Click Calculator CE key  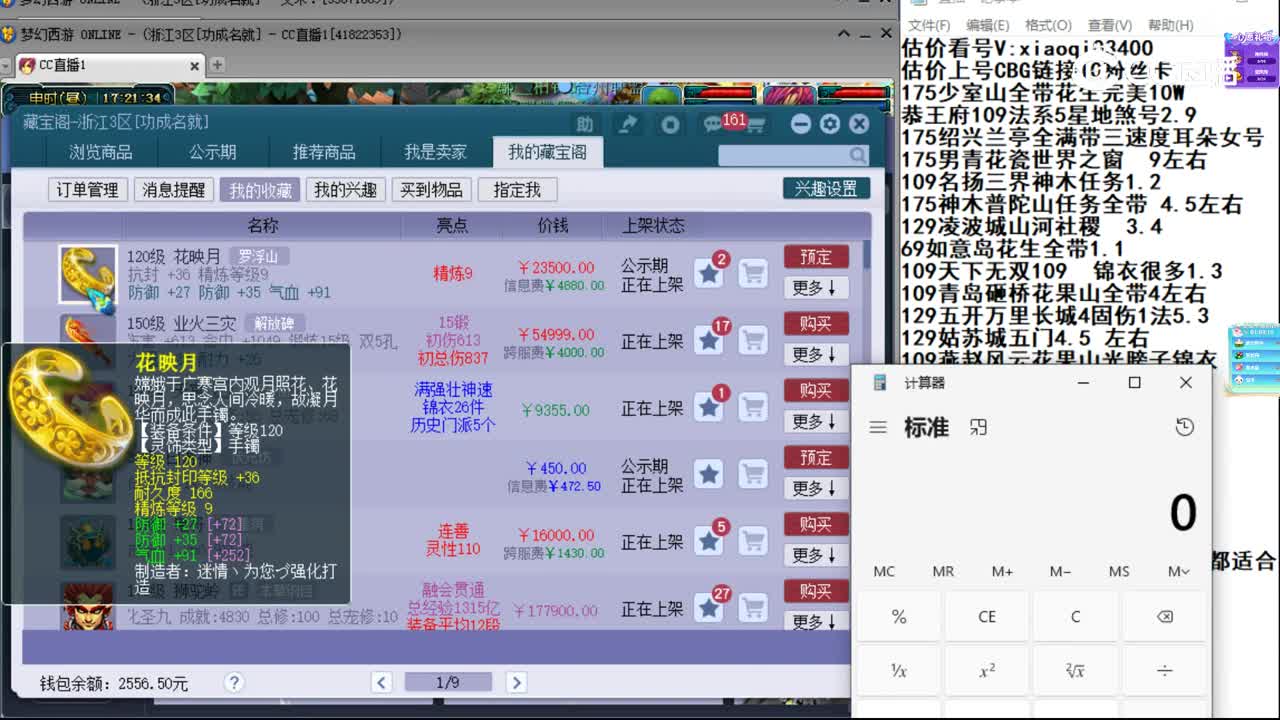(987, 617)
